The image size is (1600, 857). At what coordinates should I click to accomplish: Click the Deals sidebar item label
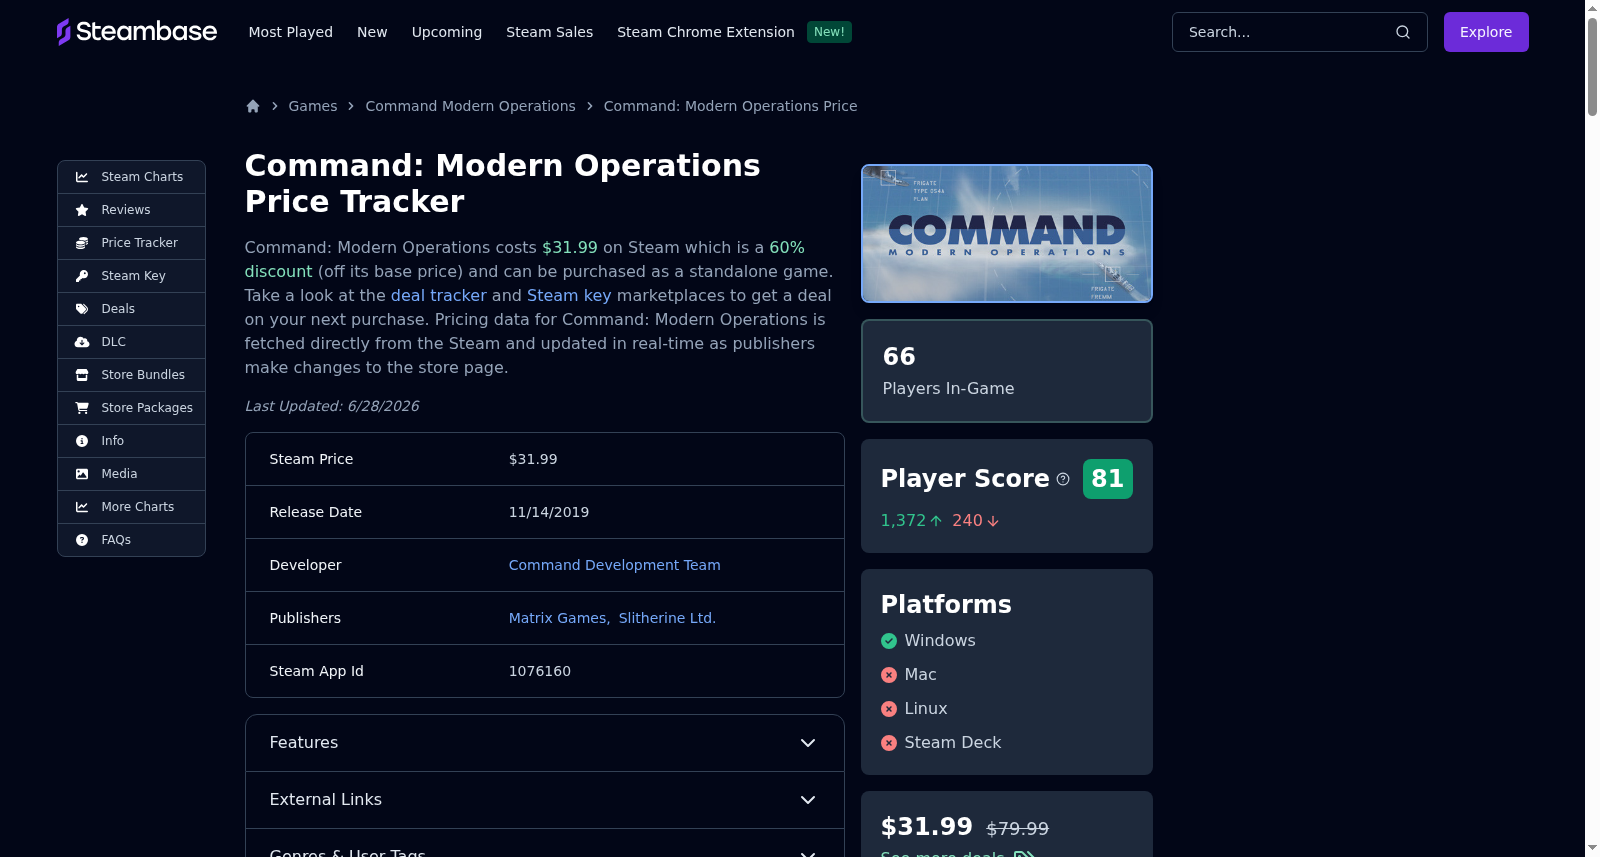point(118,309)
